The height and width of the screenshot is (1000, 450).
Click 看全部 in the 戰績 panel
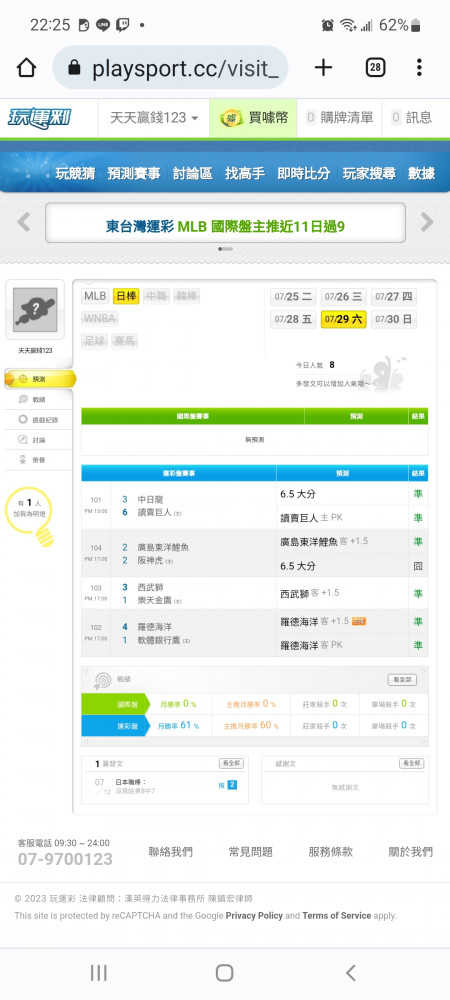402,680
